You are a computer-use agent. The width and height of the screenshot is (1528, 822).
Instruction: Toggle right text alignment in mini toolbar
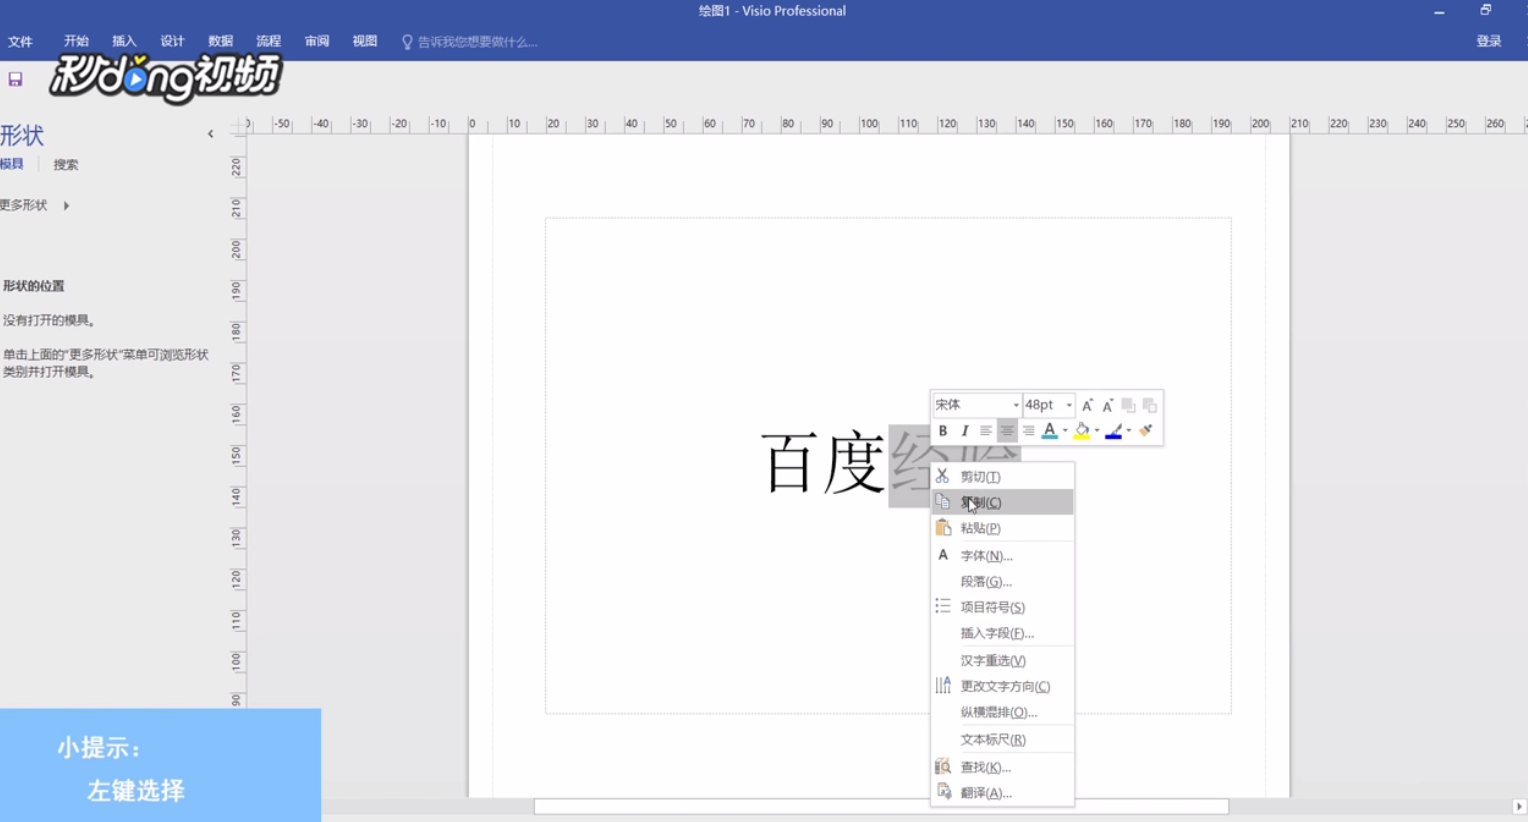(1028, 431)
